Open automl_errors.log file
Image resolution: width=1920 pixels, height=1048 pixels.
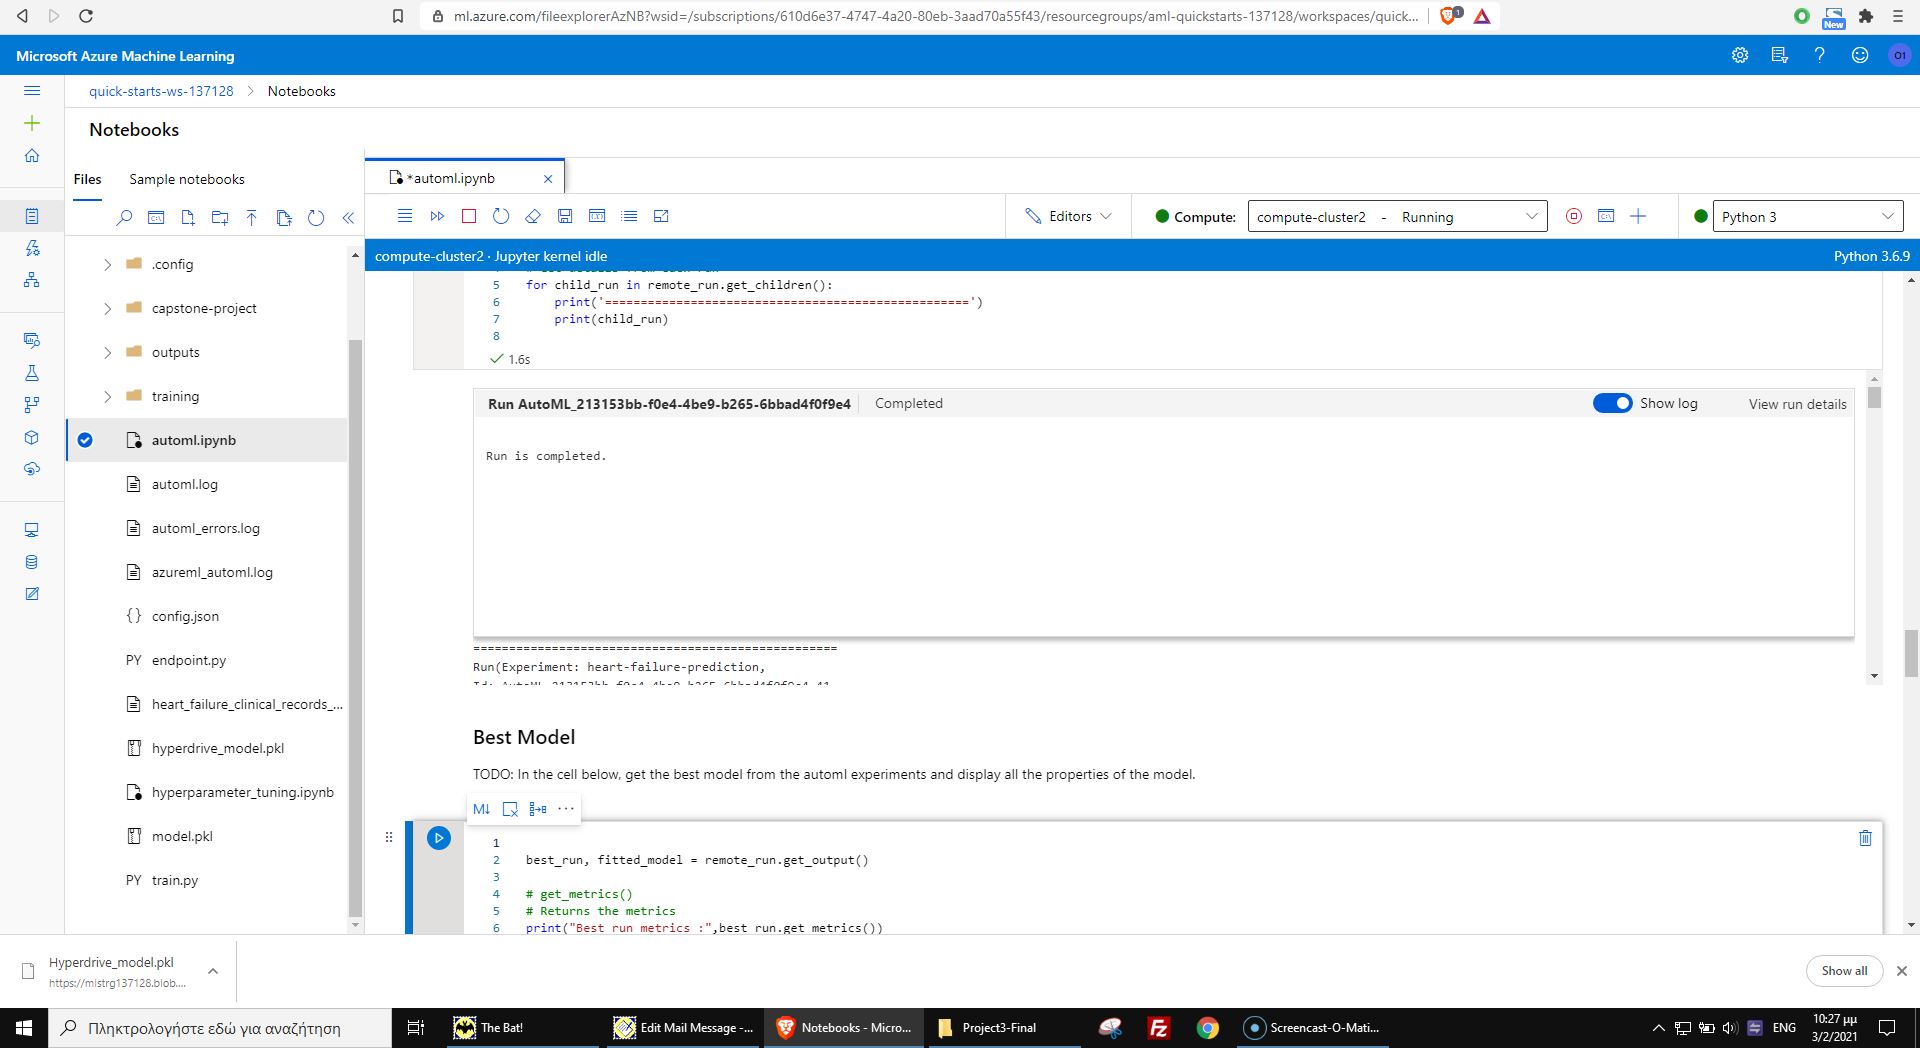click(x=208, y=528)
